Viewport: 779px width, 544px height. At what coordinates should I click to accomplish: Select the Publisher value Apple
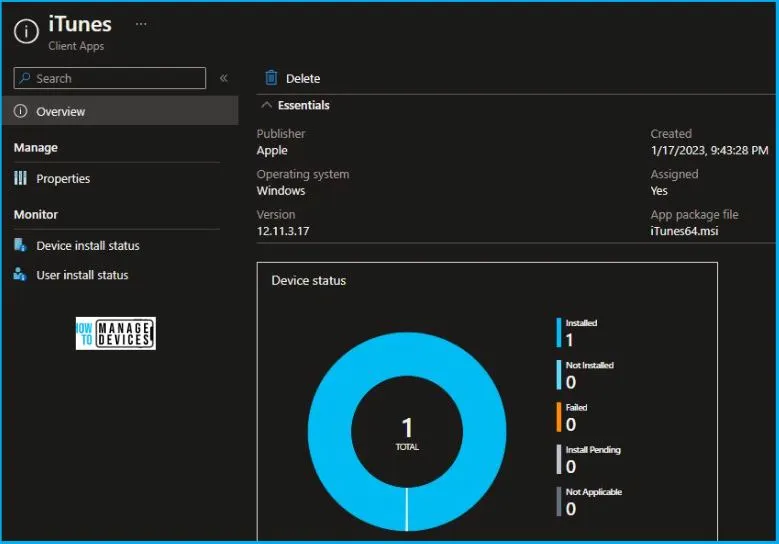pos(272,150)
